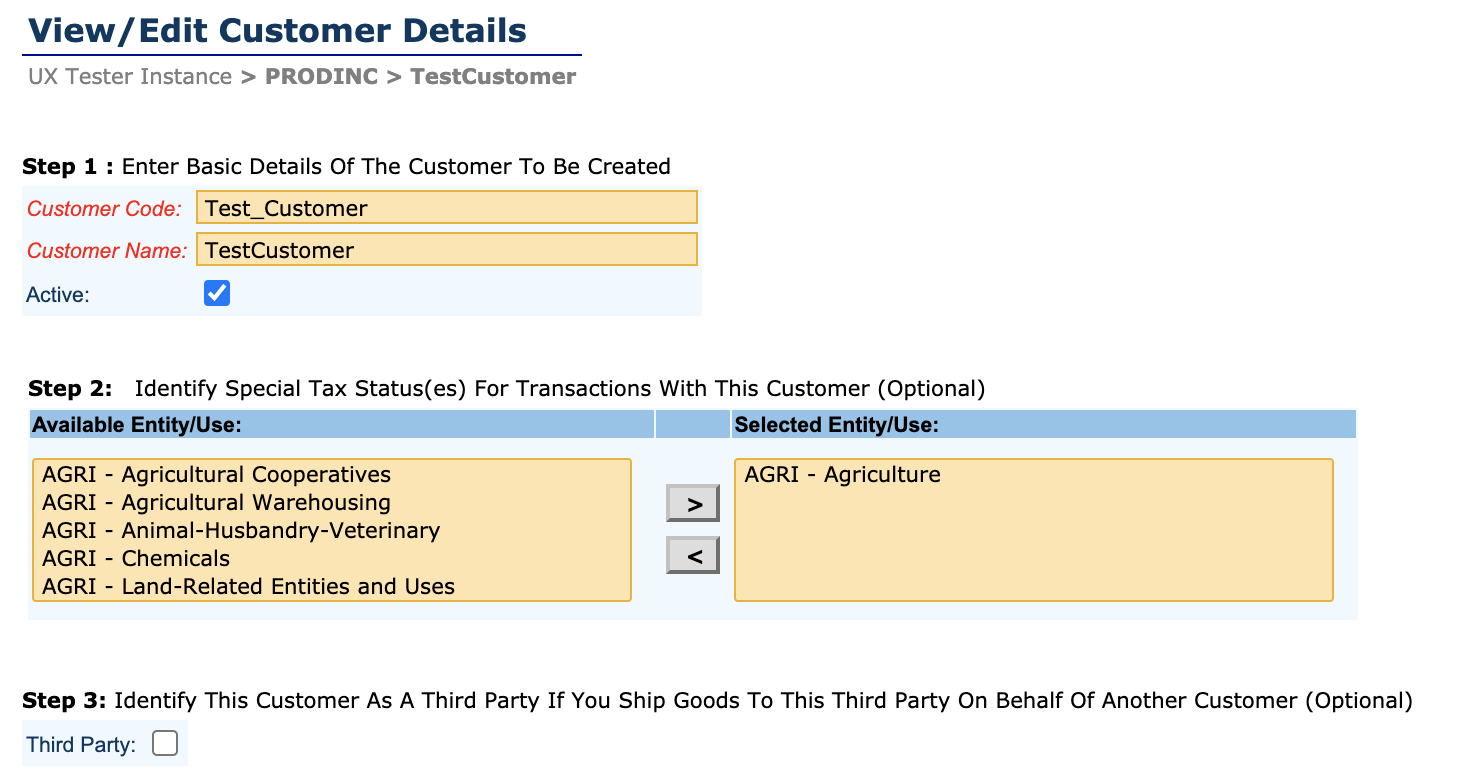Click the Available Entity/Use column header
1460x772 pixels.
pos(137,425)
